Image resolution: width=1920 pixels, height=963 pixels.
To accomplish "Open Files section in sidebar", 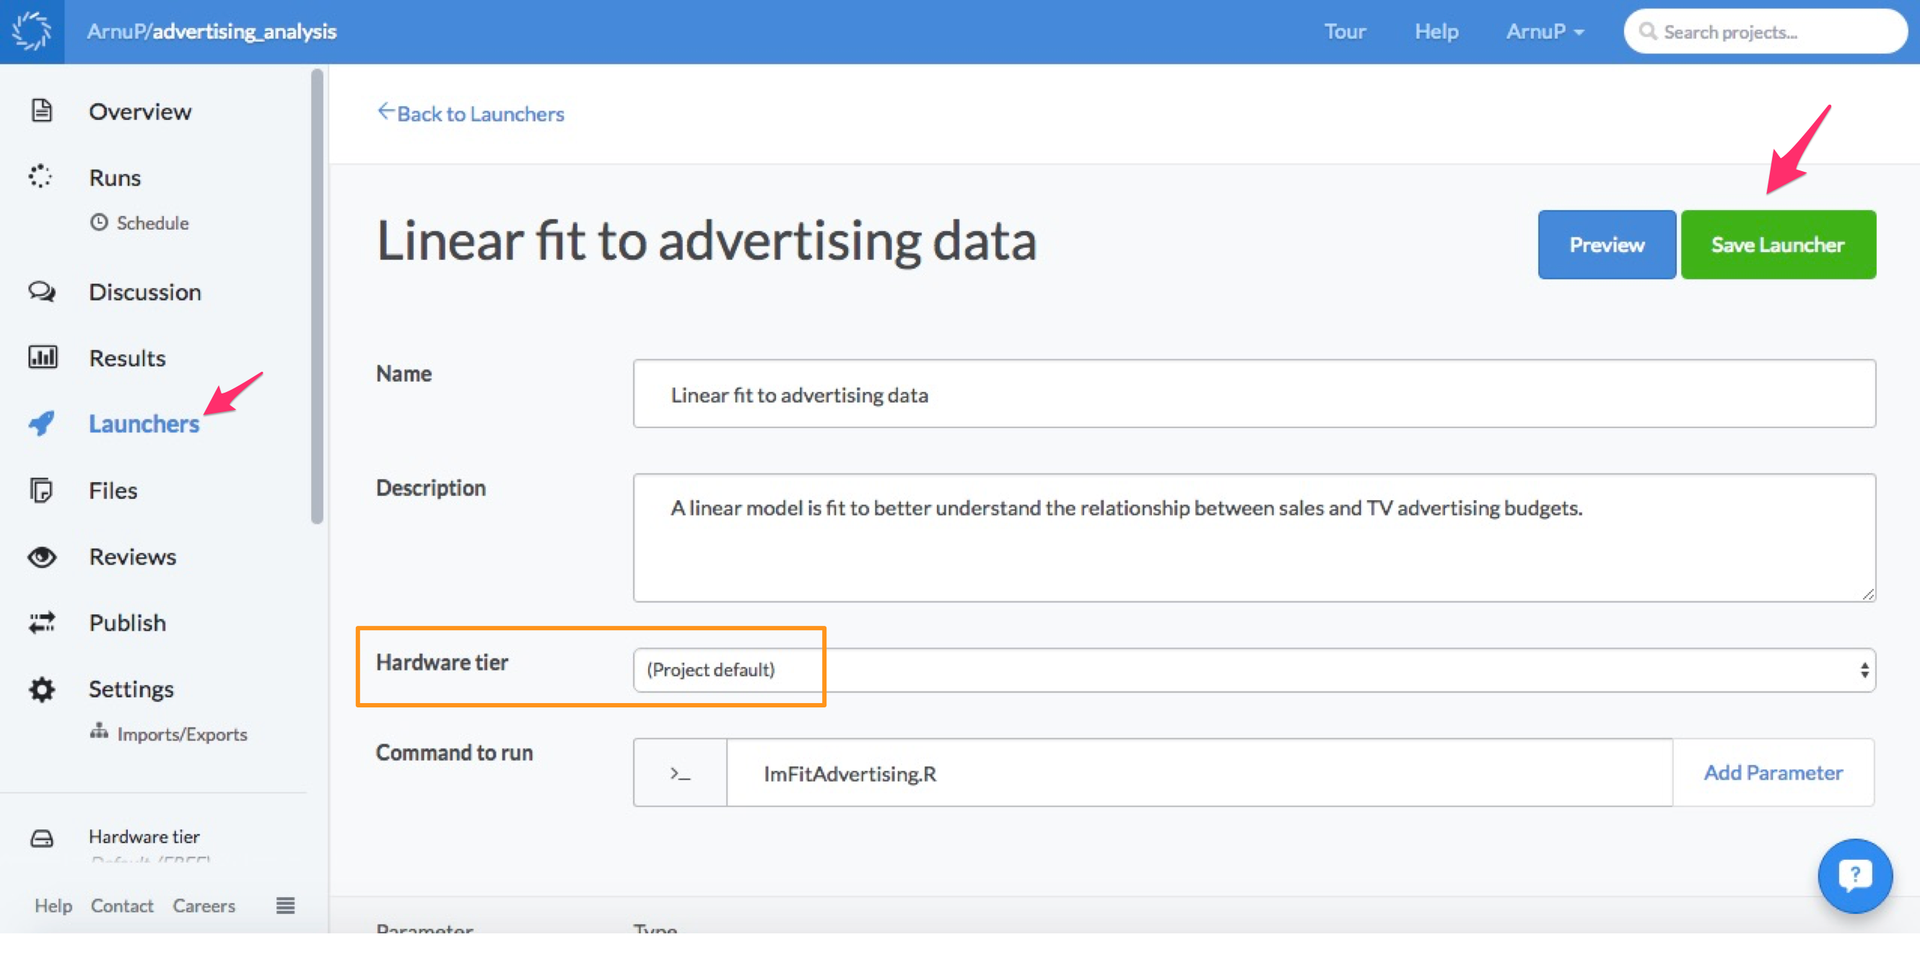I will (113, 491).
